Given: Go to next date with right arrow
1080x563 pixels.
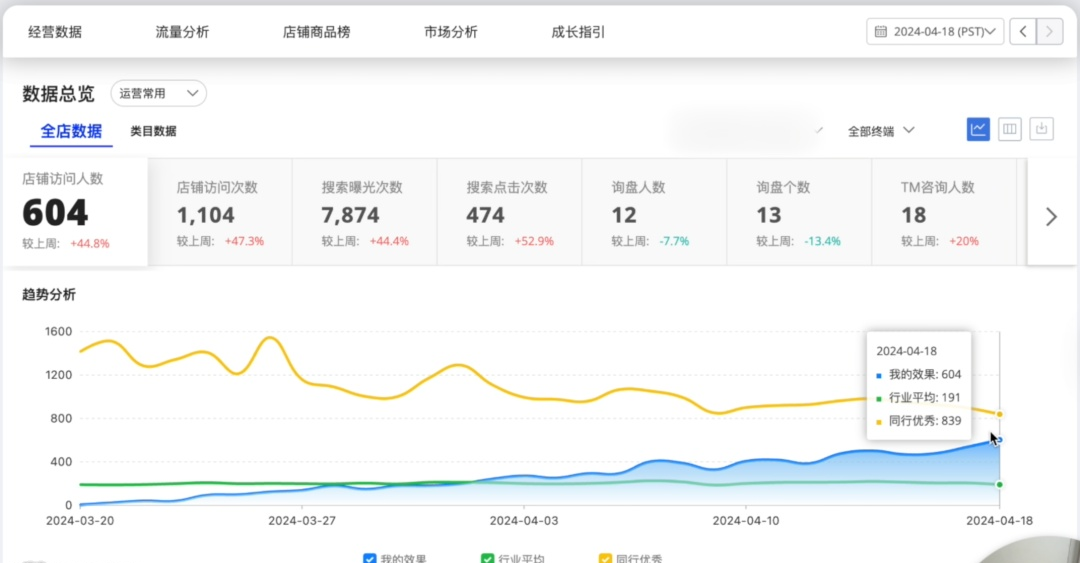Looking at the screenshot, I should tap(1050, 32).
